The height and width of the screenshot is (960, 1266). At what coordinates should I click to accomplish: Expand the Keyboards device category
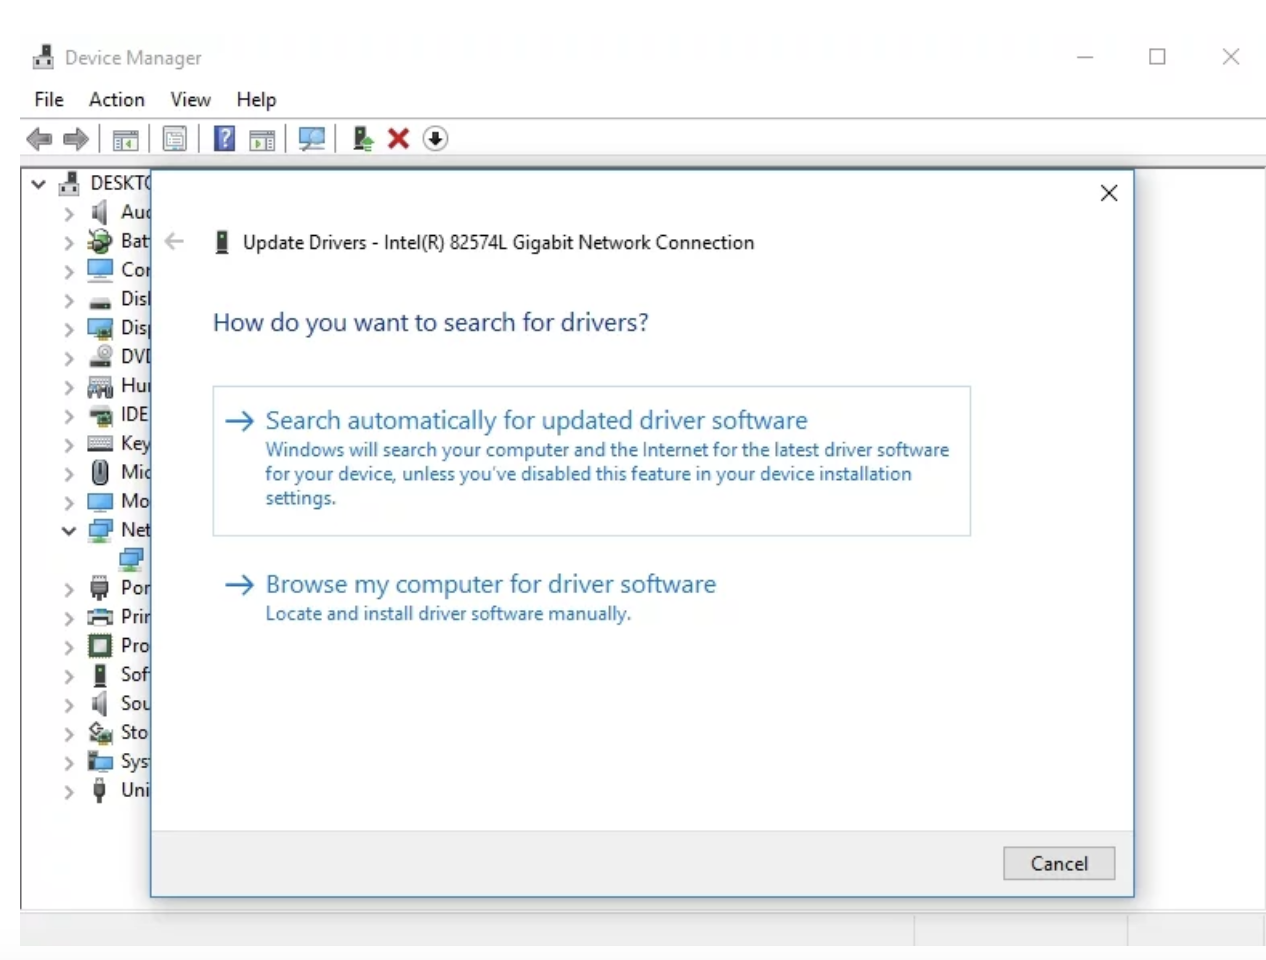click(x=68, y=443)
